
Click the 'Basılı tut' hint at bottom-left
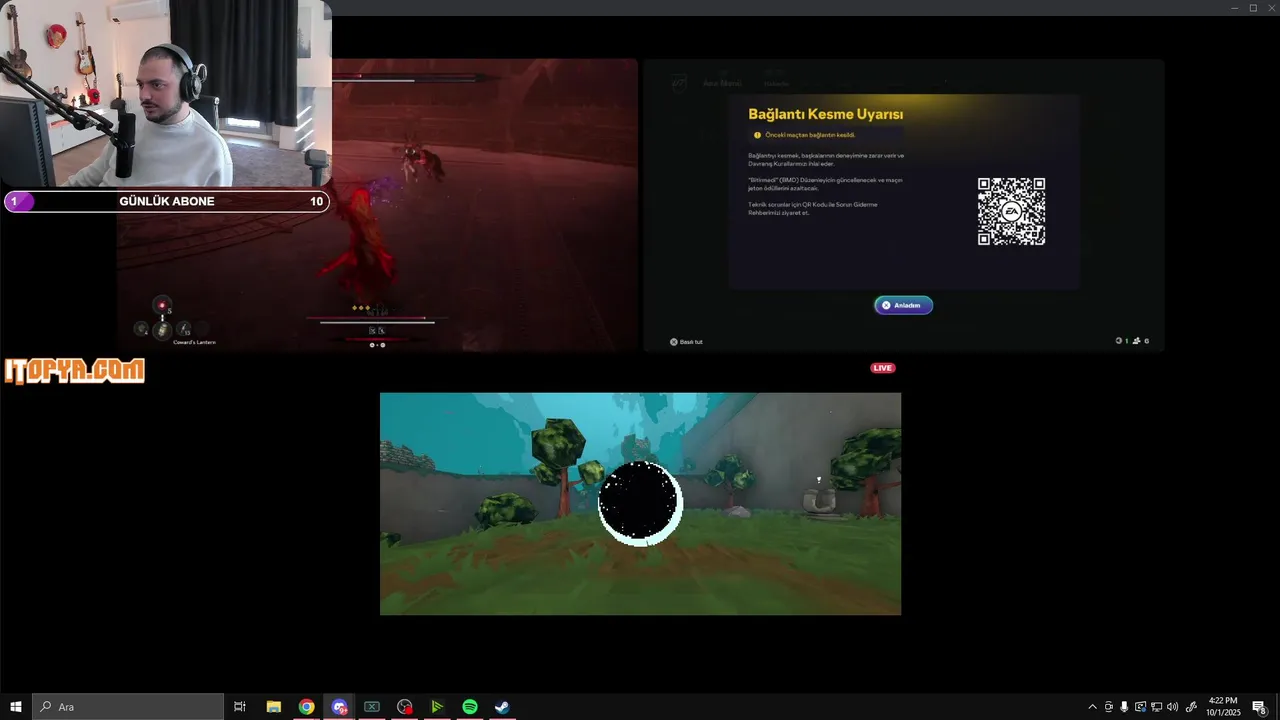click(686, 342)
